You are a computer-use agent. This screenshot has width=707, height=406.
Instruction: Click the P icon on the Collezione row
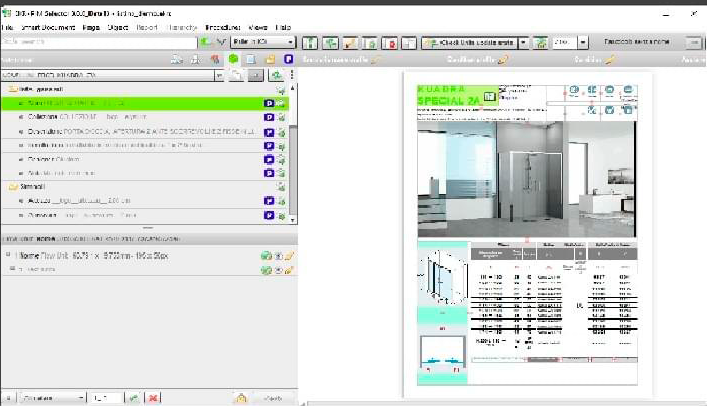(x=269, y=118)
